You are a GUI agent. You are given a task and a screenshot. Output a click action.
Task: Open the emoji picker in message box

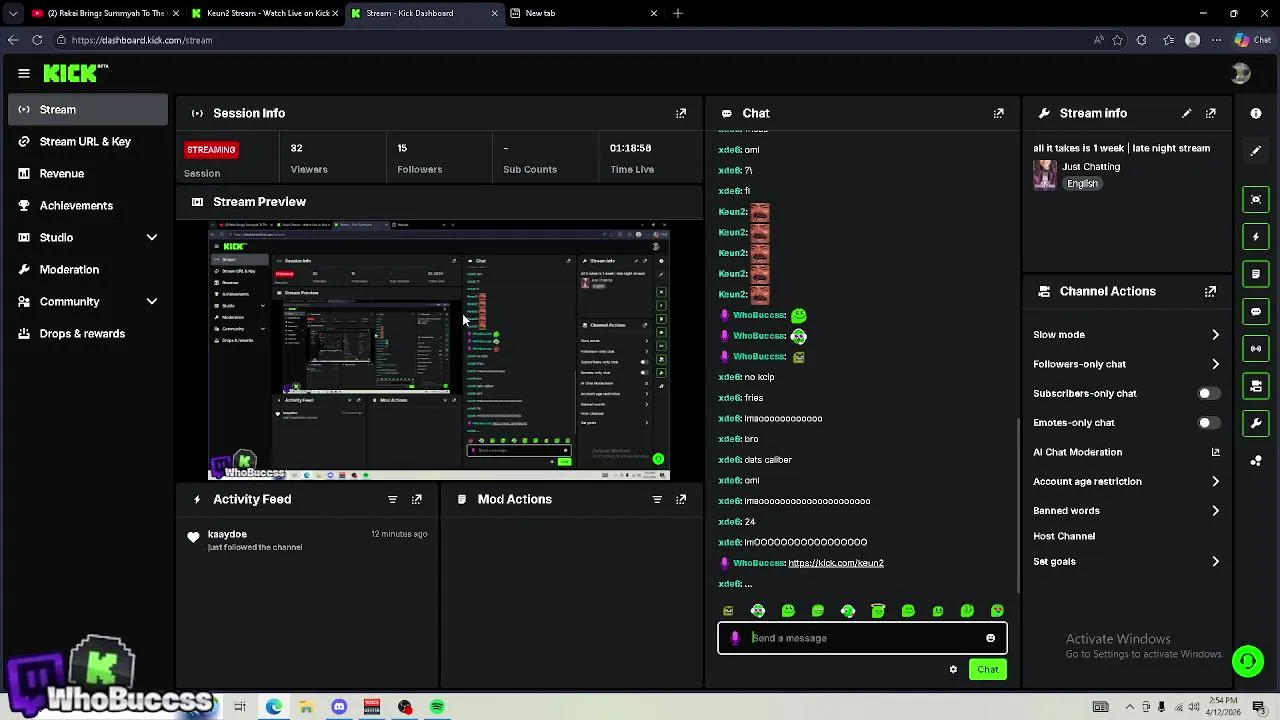click(990, 638)
